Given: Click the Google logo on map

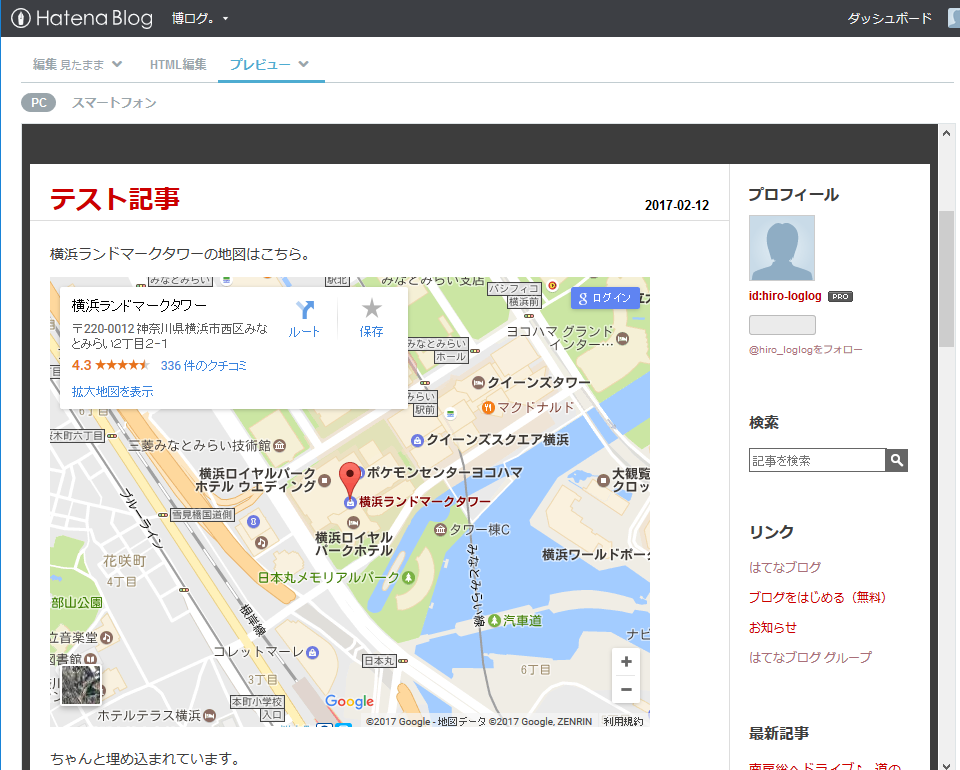Looking at the screenshot, I should 349,701.
